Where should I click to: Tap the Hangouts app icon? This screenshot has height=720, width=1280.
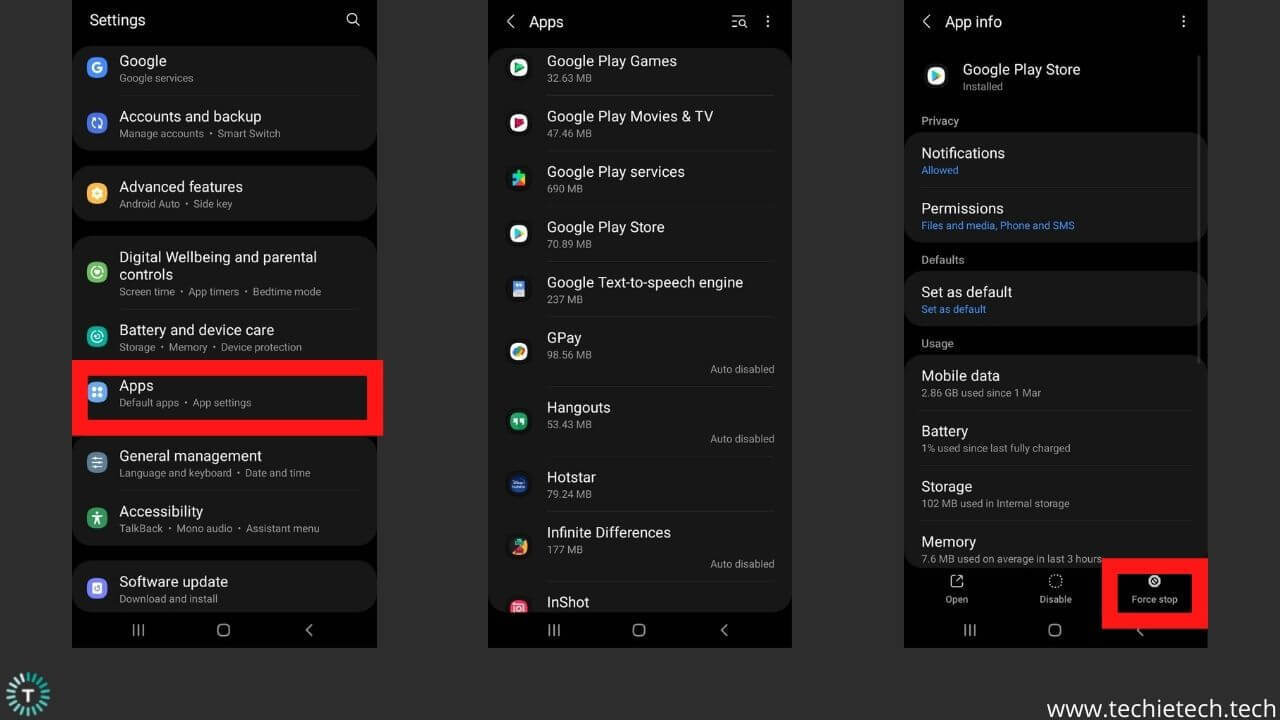pyautogui.click(x=518, y=421)
